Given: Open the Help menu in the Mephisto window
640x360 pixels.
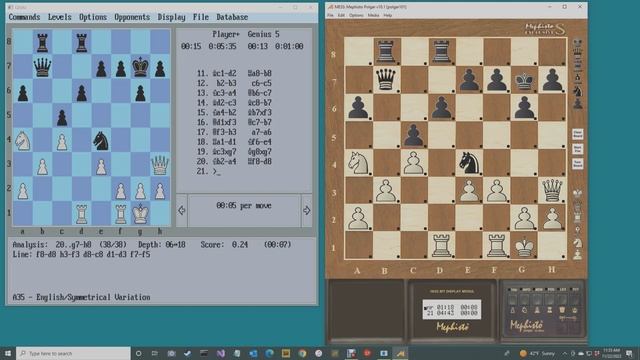Looking at the screenshot, I should (387, 15).
